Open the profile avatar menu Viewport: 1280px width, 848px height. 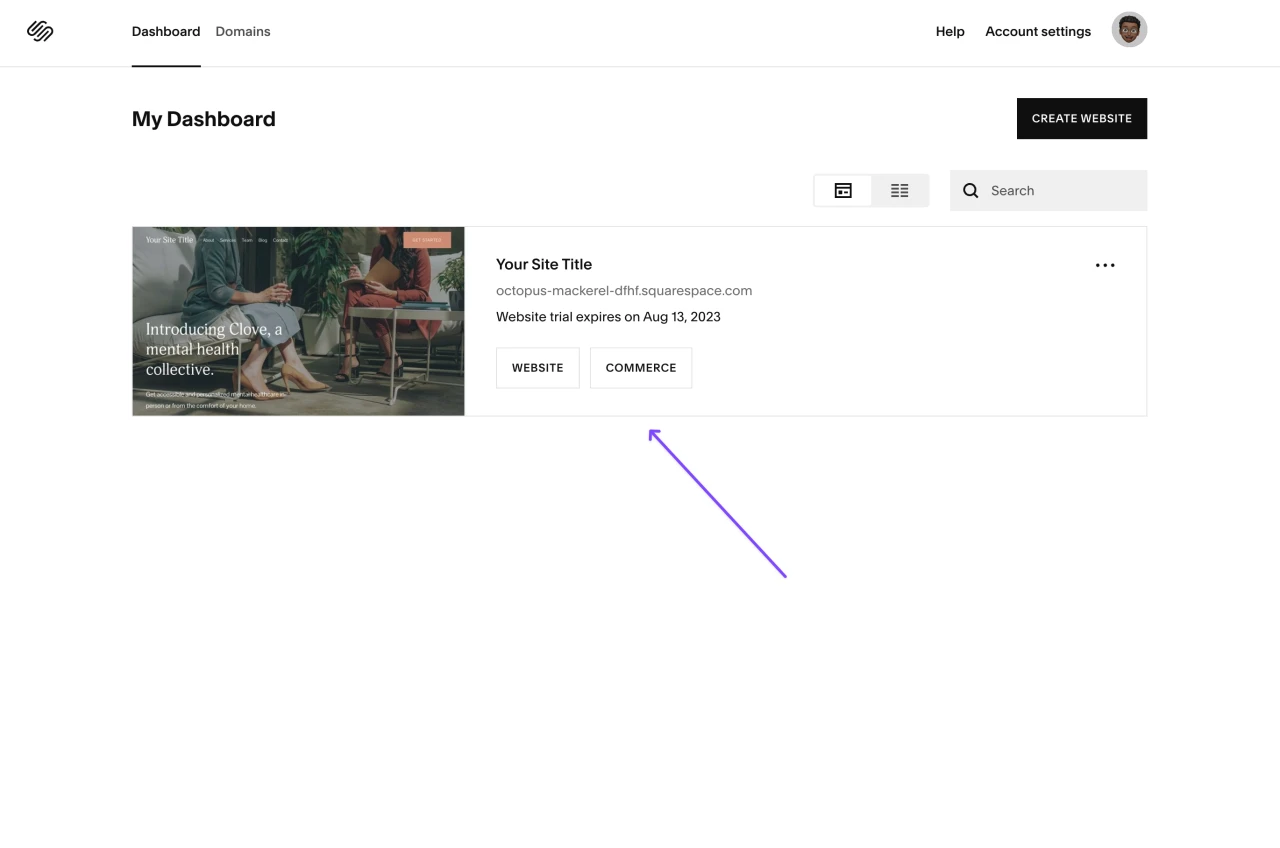click(1129, 30)
